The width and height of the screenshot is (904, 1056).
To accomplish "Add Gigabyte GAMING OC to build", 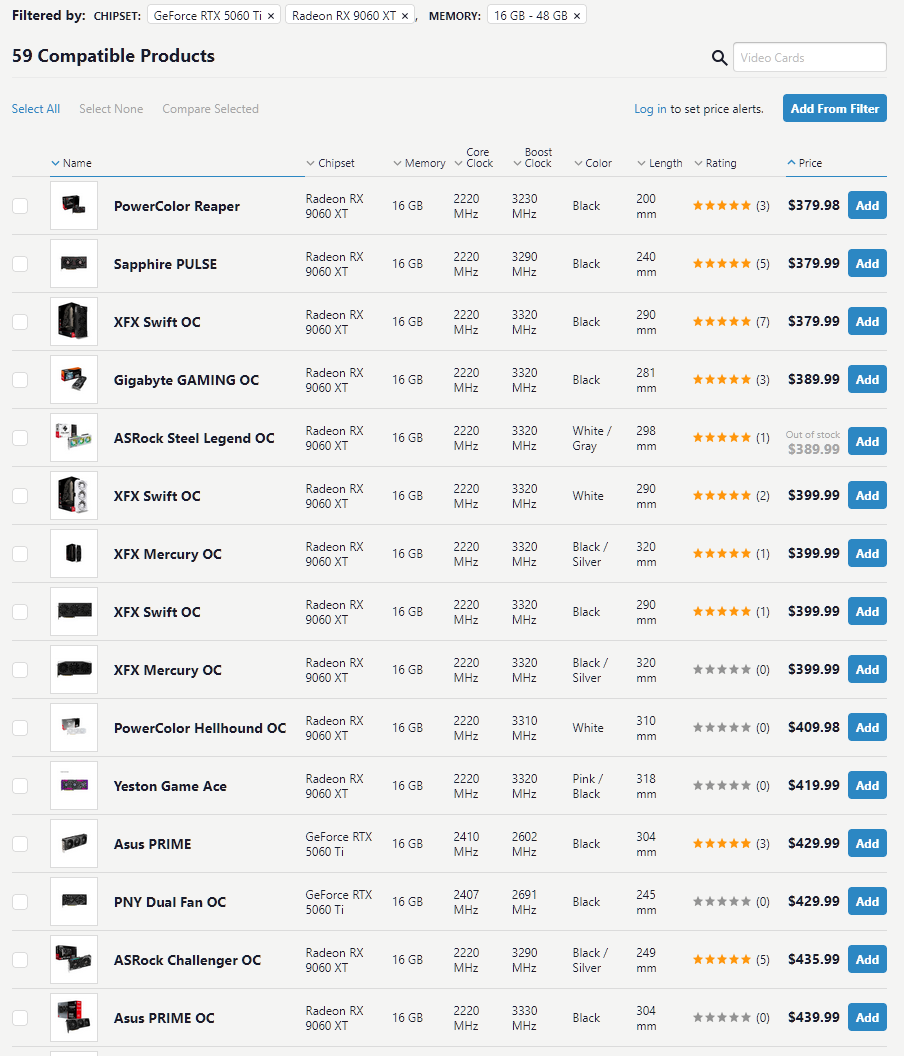I will pos(867,379).
